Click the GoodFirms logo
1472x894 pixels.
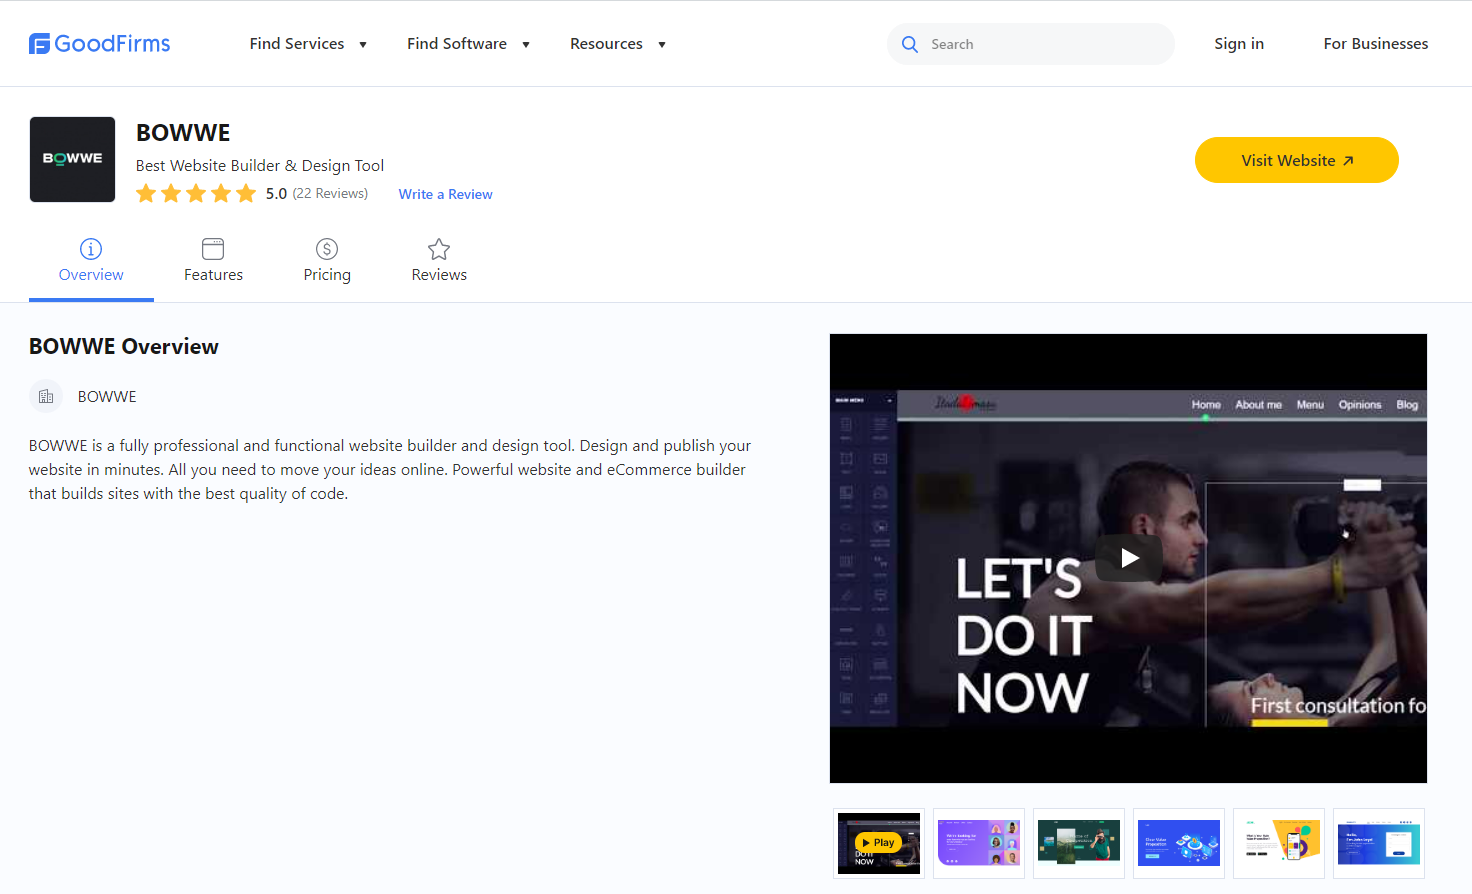click(x=100, y=44)
